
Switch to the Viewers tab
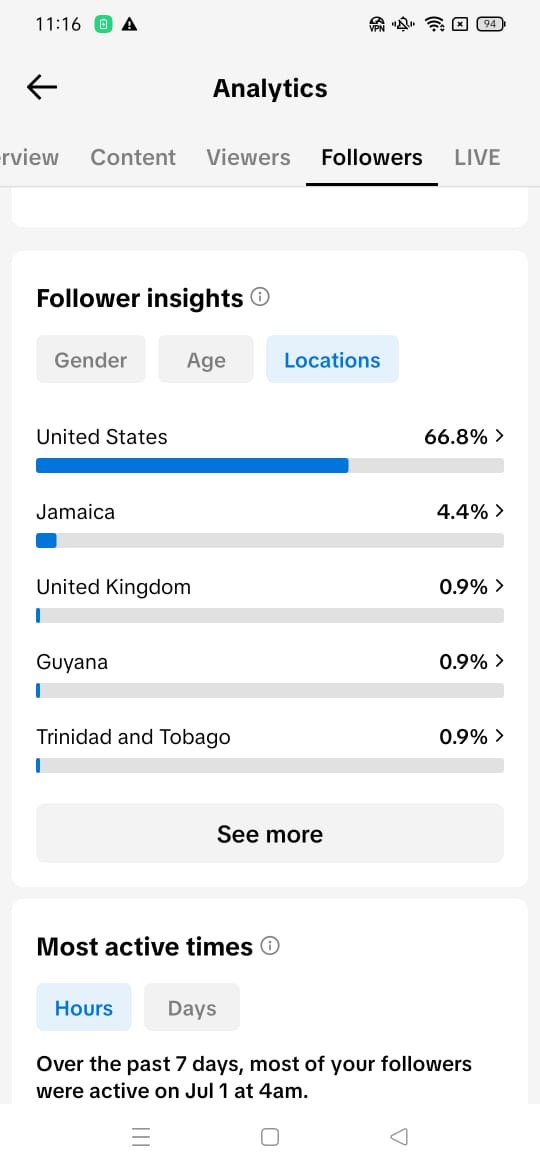pyautogui.click(x=248, y=157)
